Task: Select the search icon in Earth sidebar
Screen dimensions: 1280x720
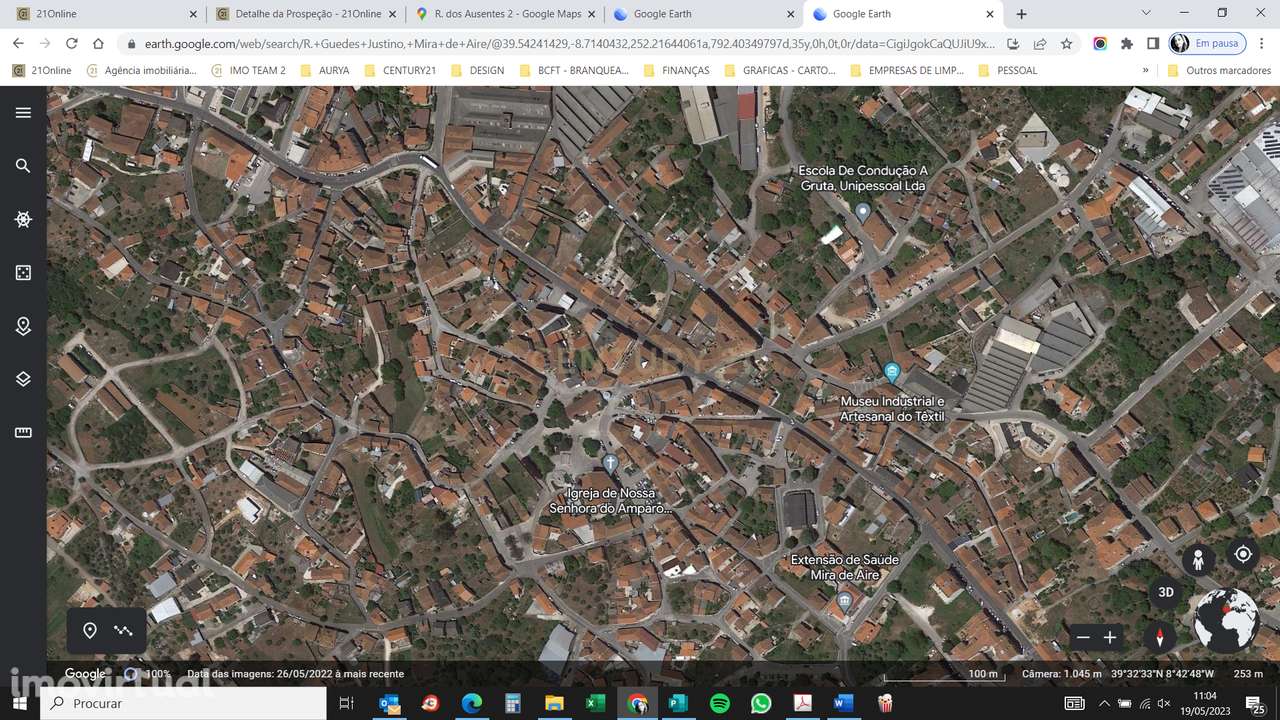Action: click(x=23, y=166)
